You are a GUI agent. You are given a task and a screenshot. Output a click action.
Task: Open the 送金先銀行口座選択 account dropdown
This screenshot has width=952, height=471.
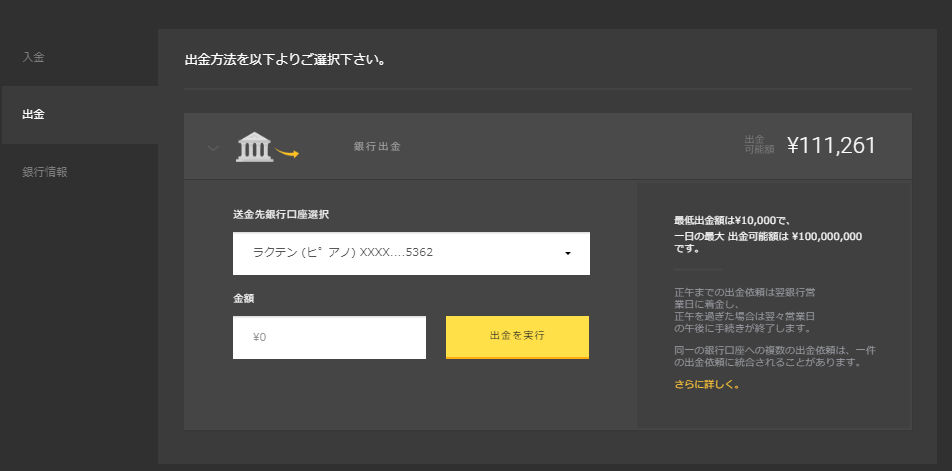(x=411, y=253)
